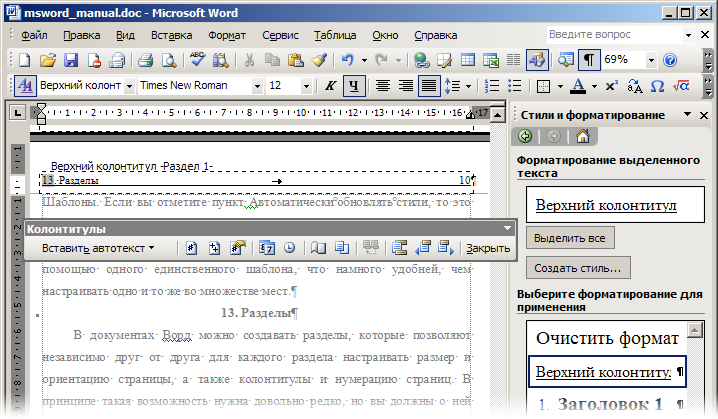Cut selection with the scissors icon
The image size is (718, 419).
tap(249, 60)
